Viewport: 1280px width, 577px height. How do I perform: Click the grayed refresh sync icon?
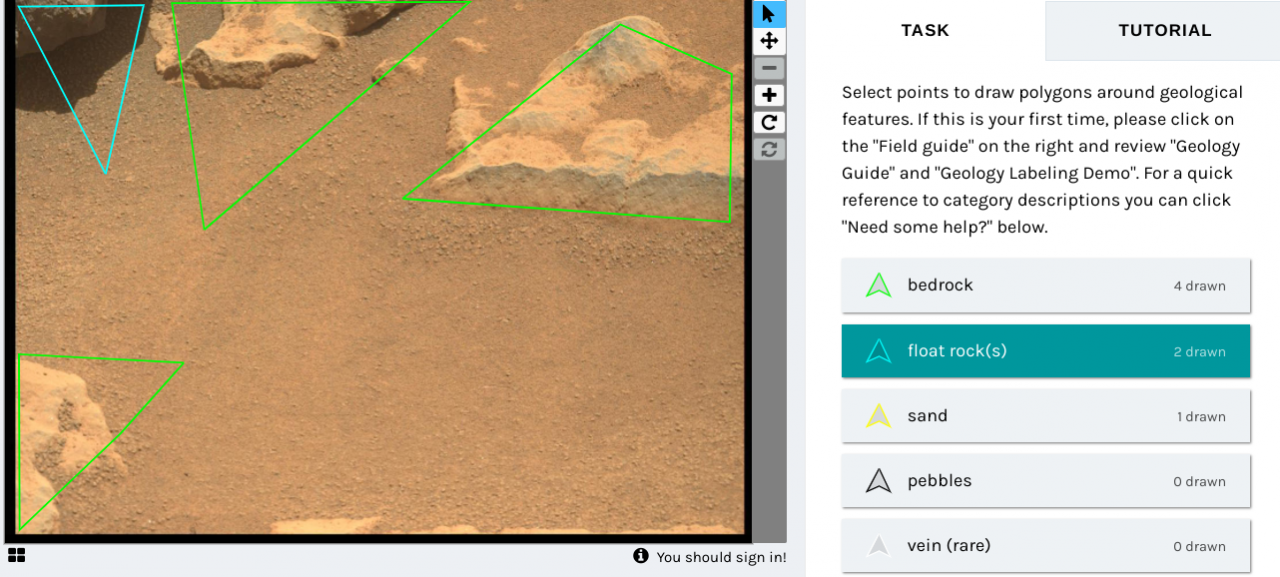tap(769, 149)
